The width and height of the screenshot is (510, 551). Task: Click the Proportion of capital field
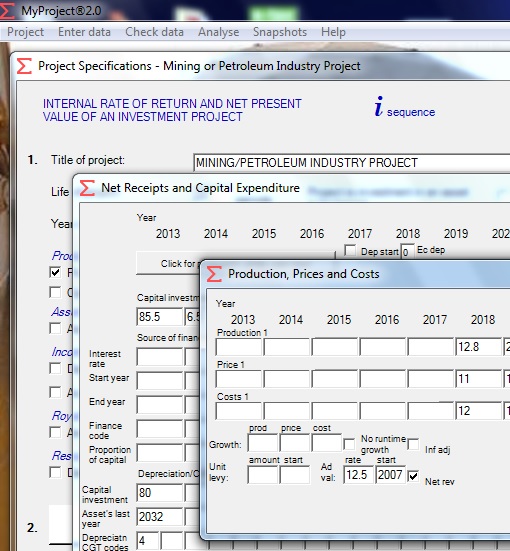pos(160,453)
